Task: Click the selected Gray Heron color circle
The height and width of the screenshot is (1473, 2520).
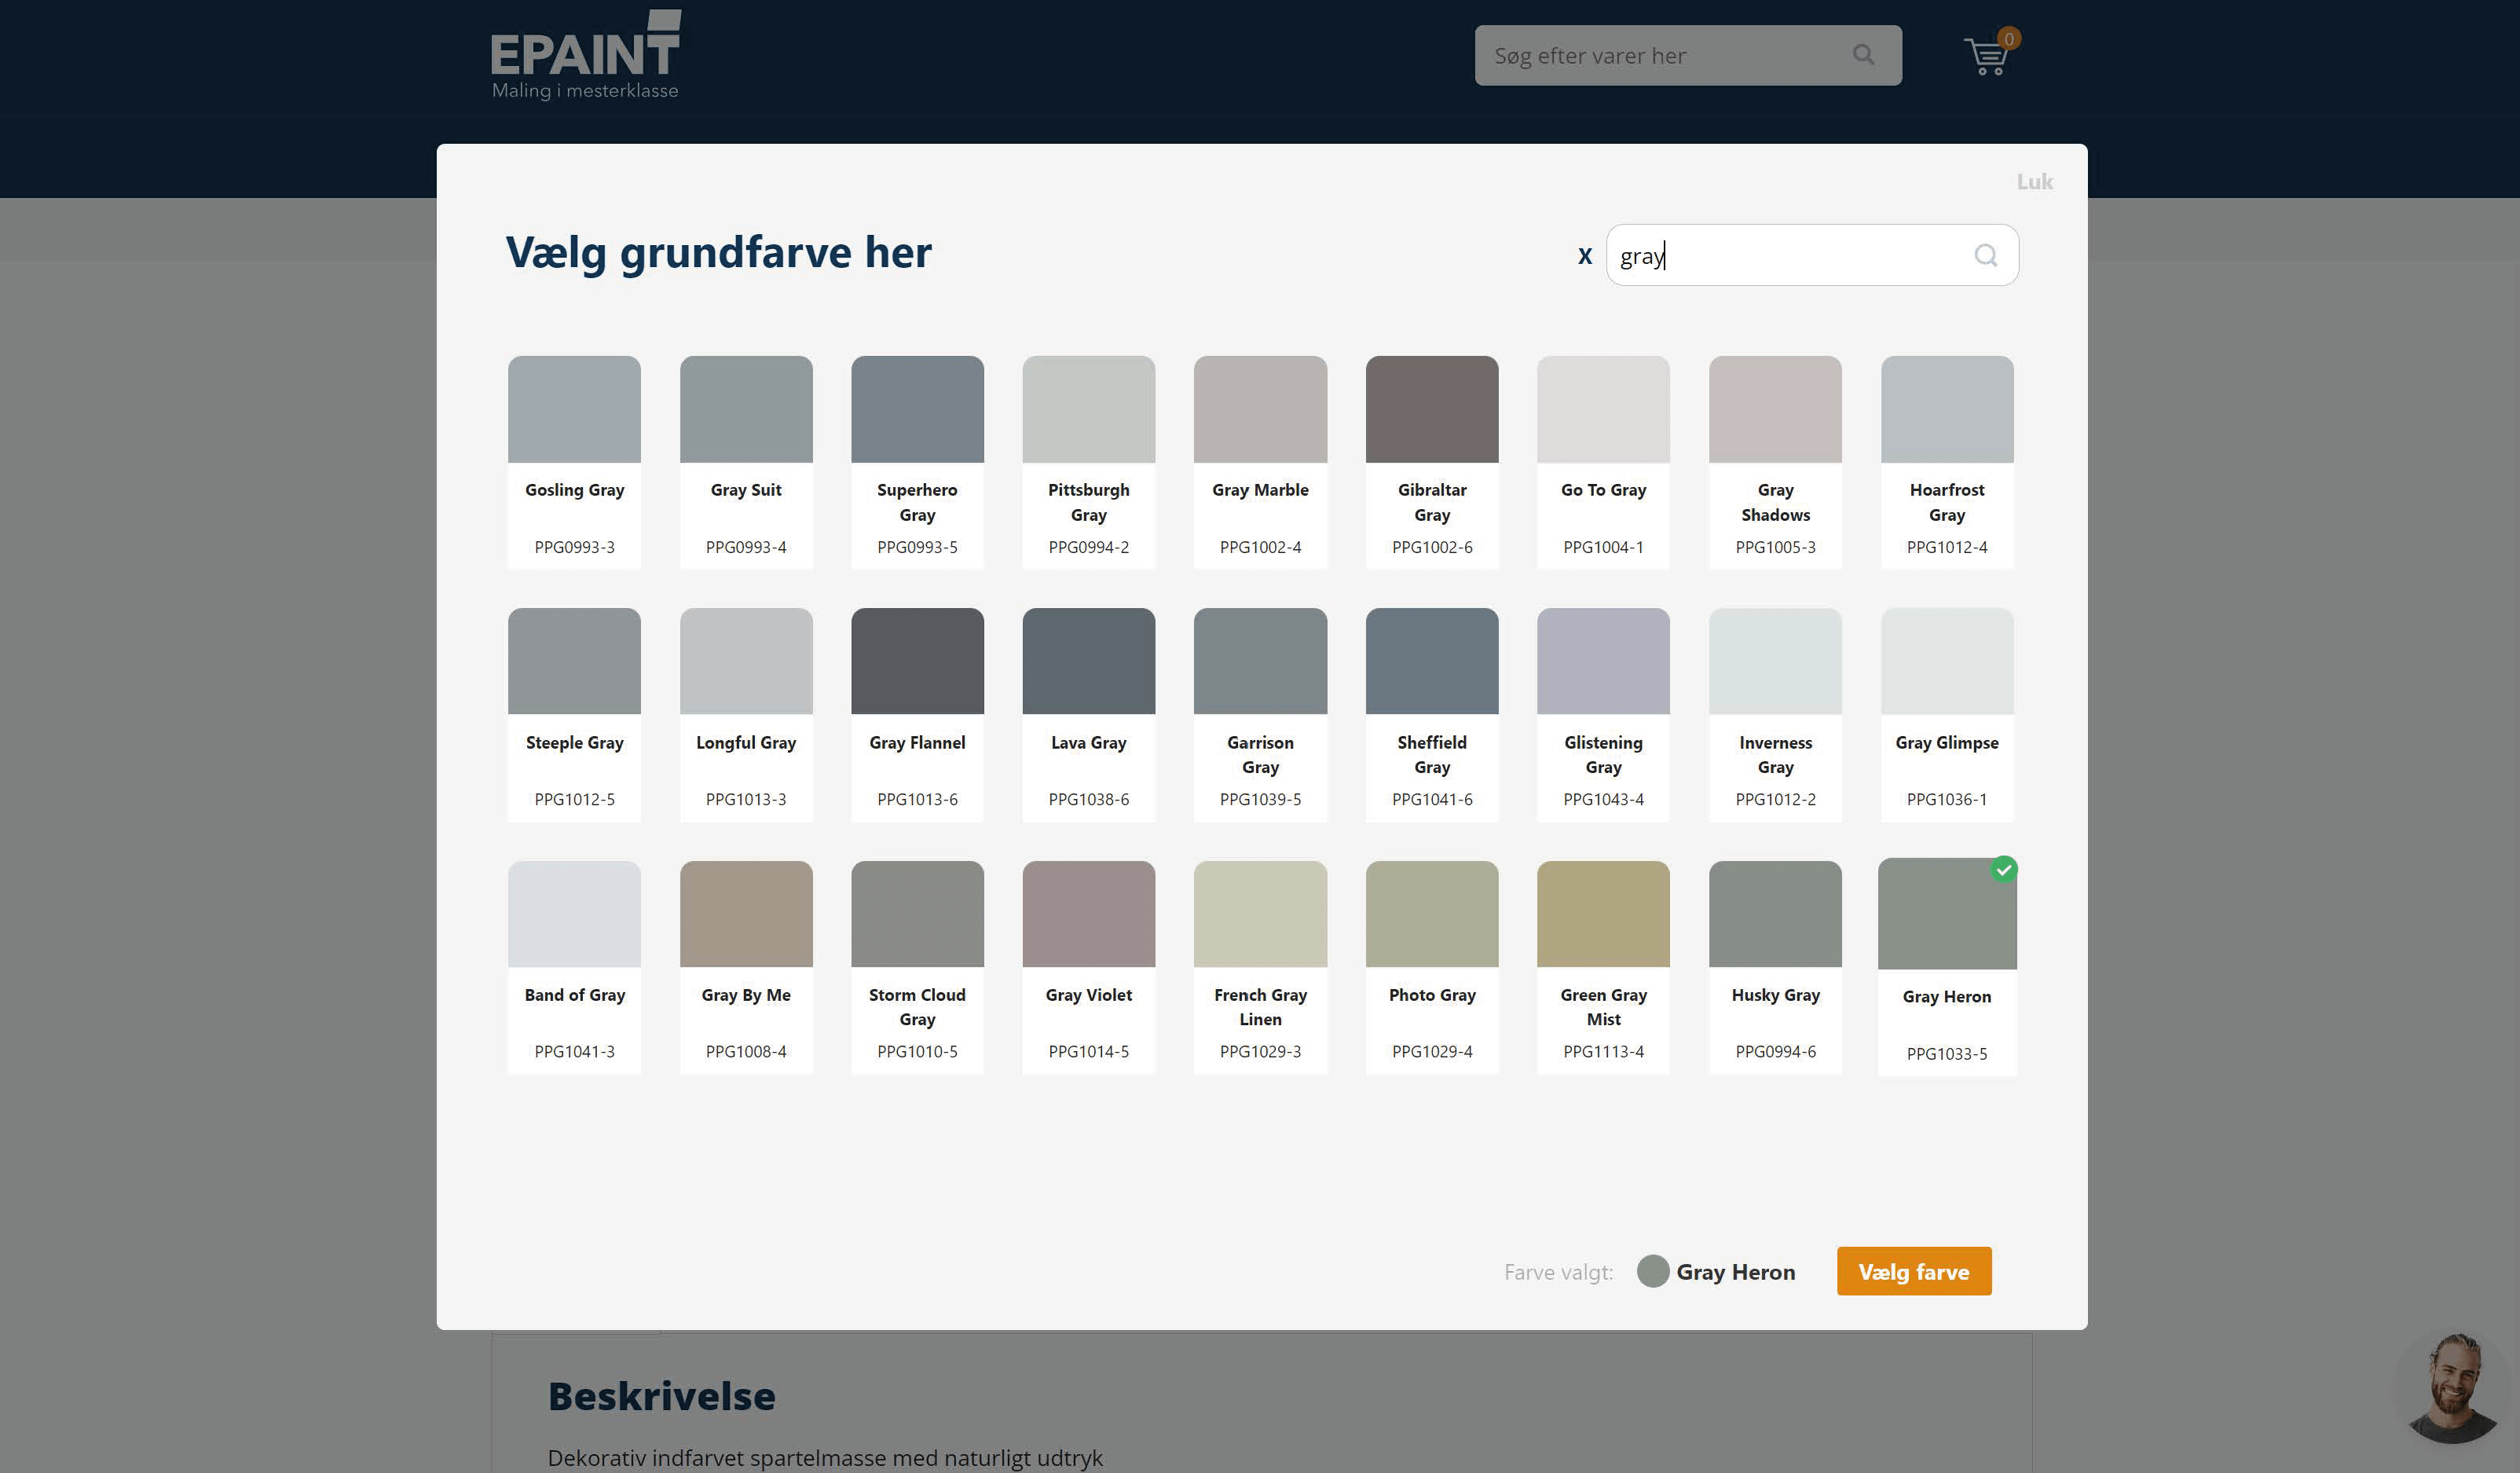Action: pyautogui.click(x=1653, y=1271)
